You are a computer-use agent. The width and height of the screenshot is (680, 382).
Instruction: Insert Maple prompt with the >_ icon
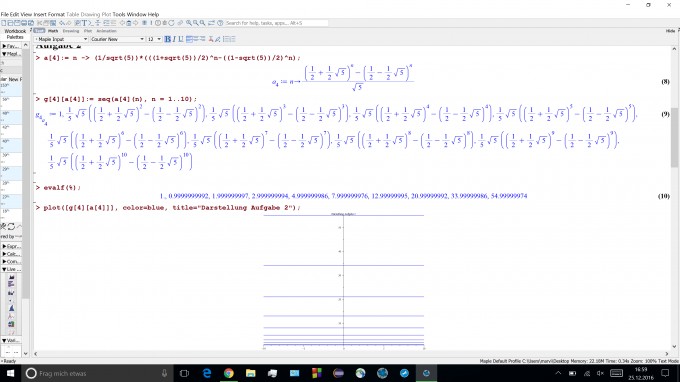91,23
